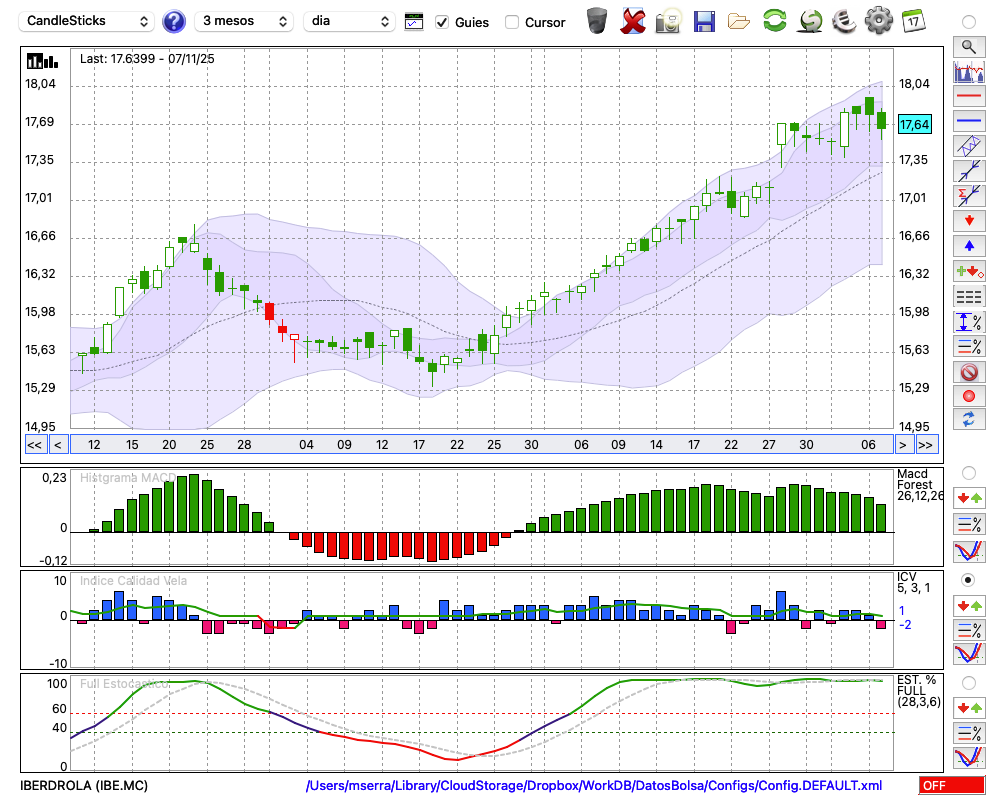Click the << rewind-to-start navigation button

point(34,444)
